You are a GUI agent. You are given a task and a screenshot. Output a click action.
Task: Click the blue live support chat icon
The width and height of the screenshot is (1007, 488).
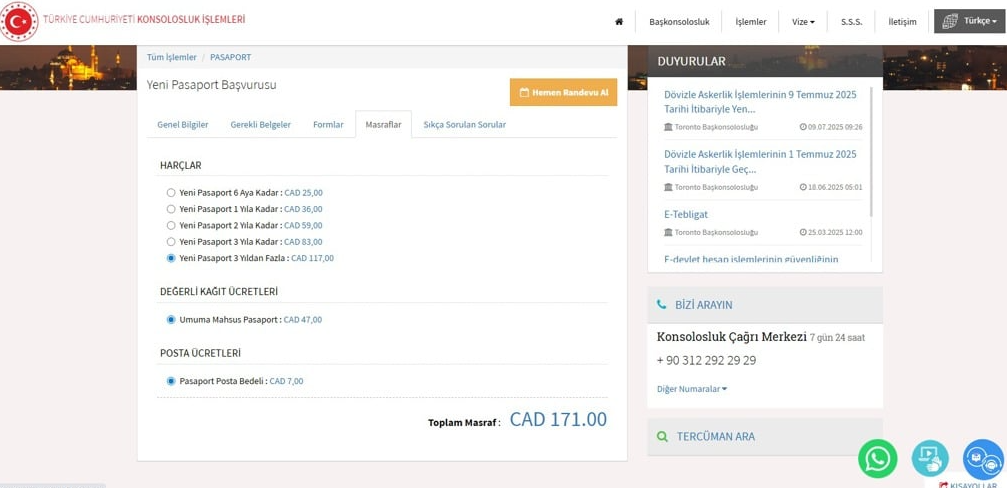pos(982,459)
